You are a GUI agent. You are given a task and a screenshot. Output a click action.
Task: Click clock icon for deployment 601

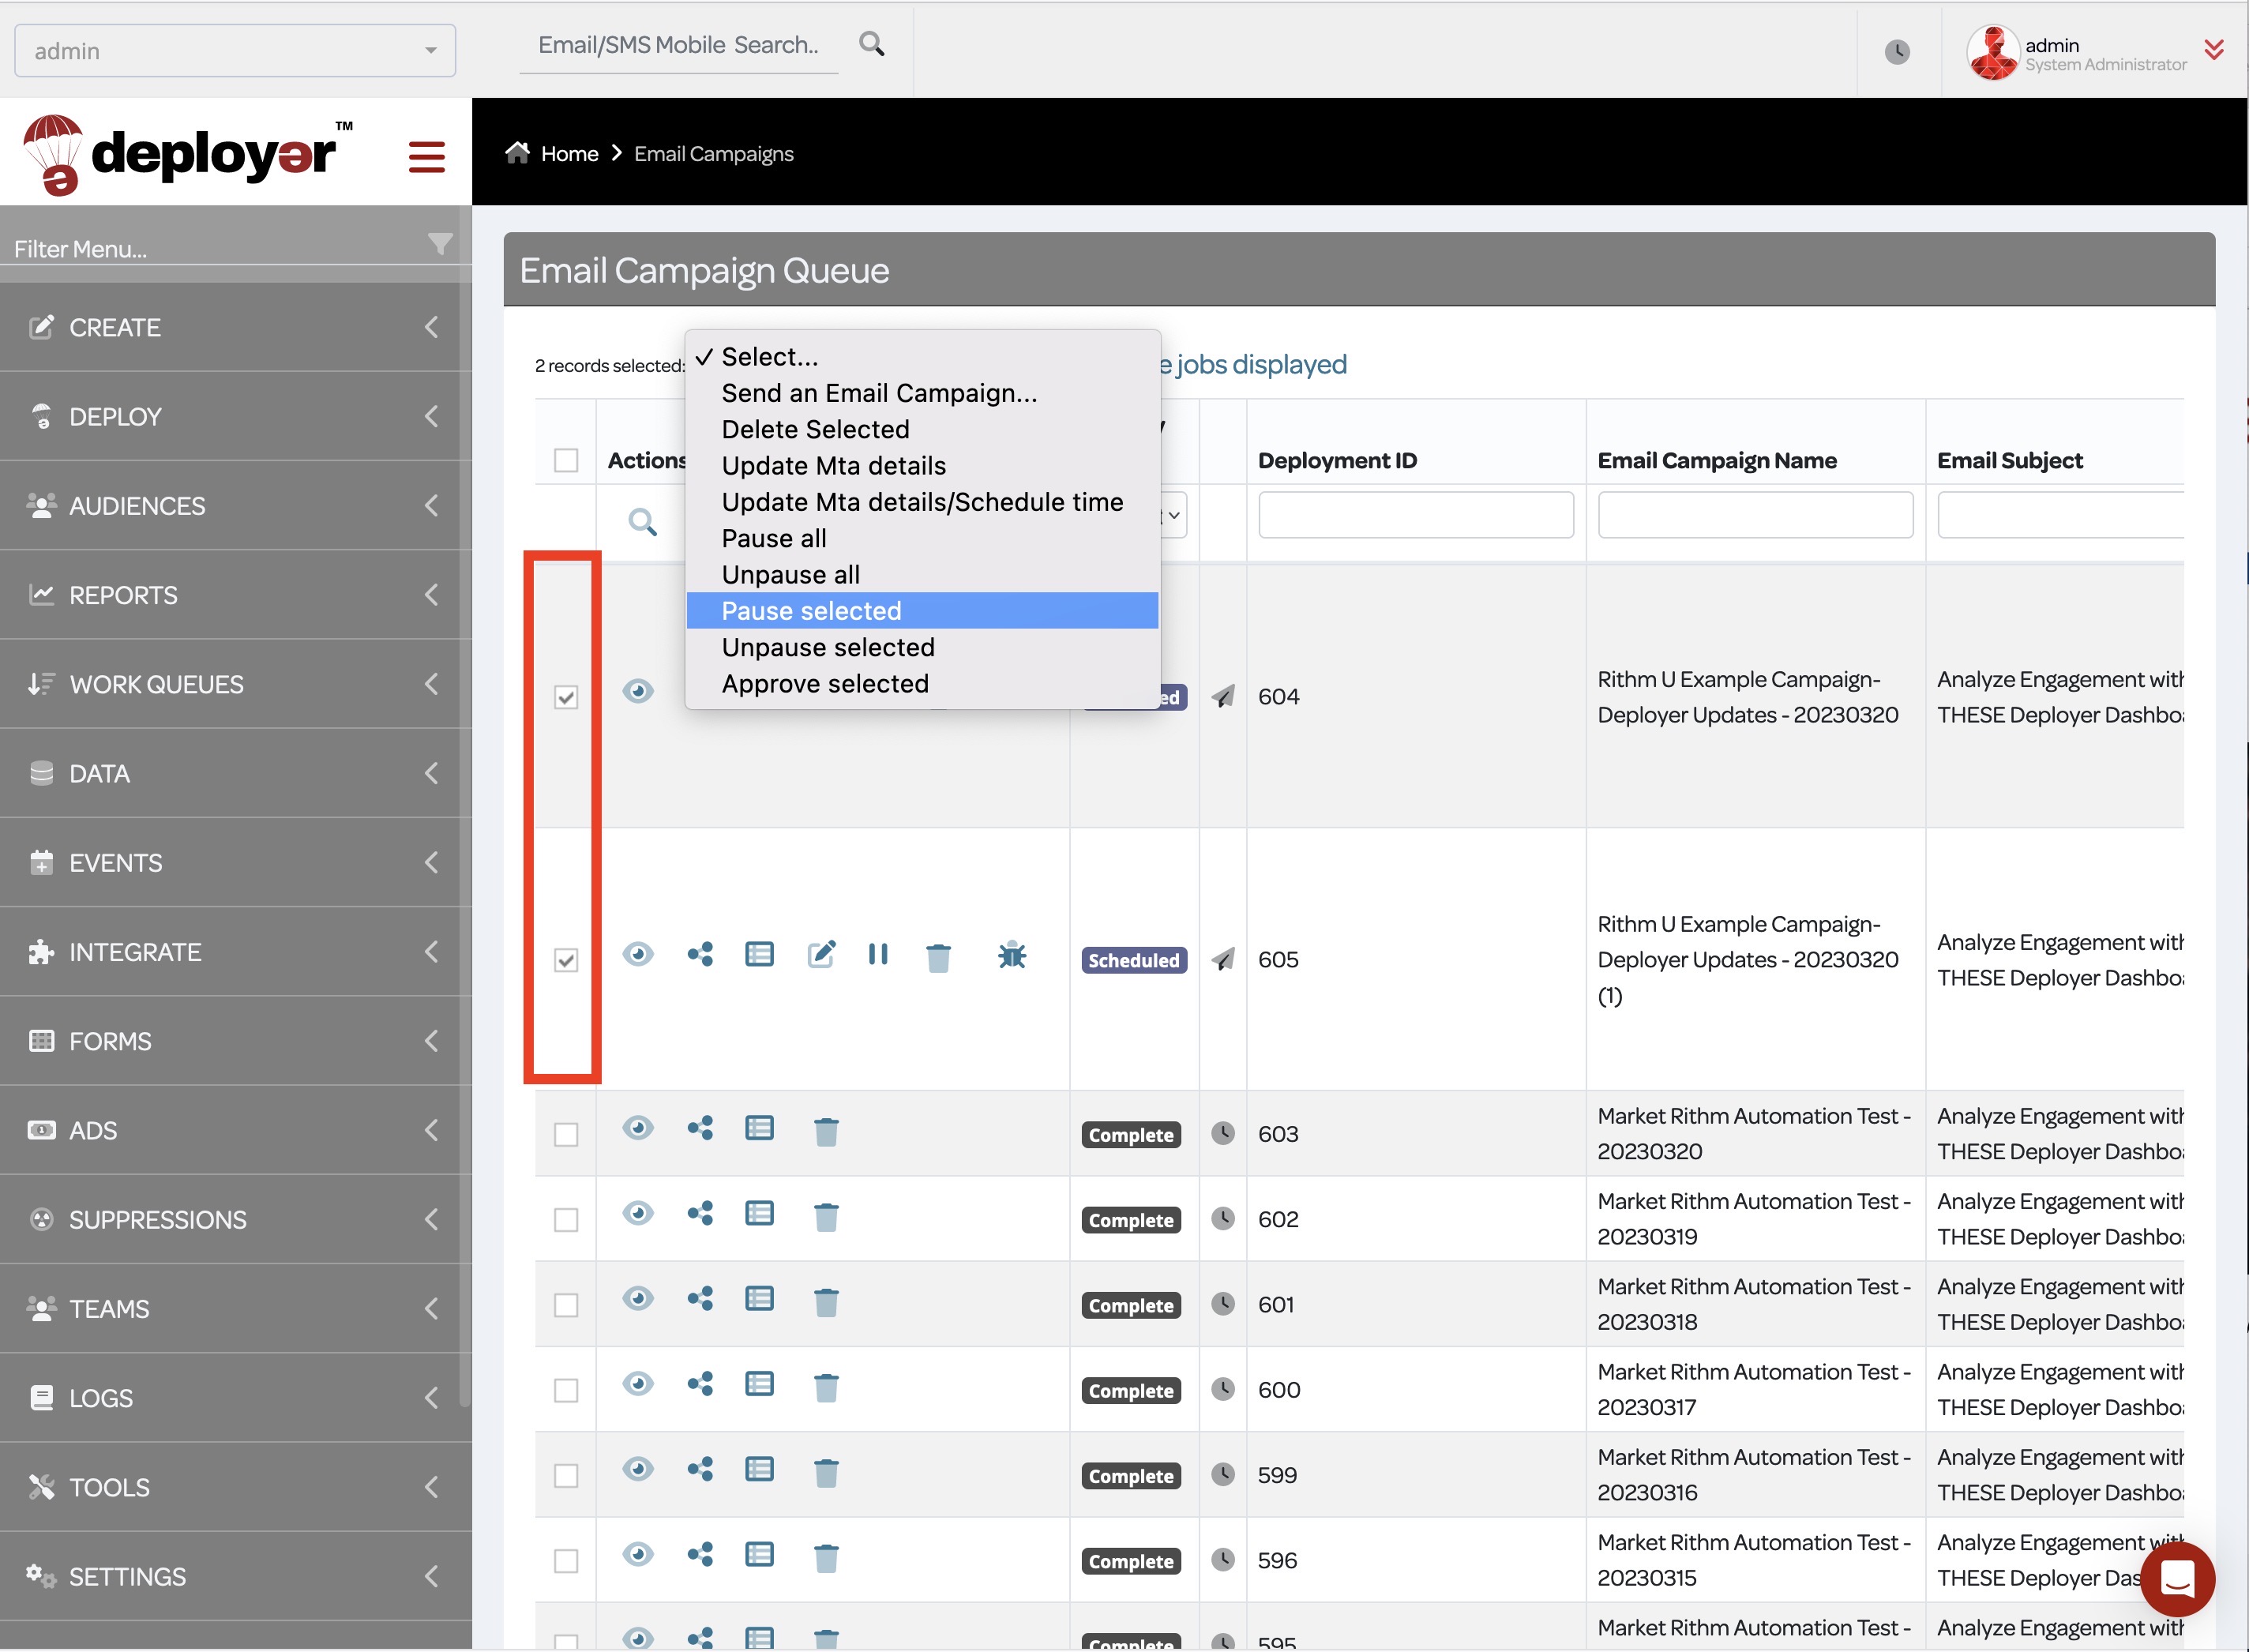click(x=1223, y=1303)
